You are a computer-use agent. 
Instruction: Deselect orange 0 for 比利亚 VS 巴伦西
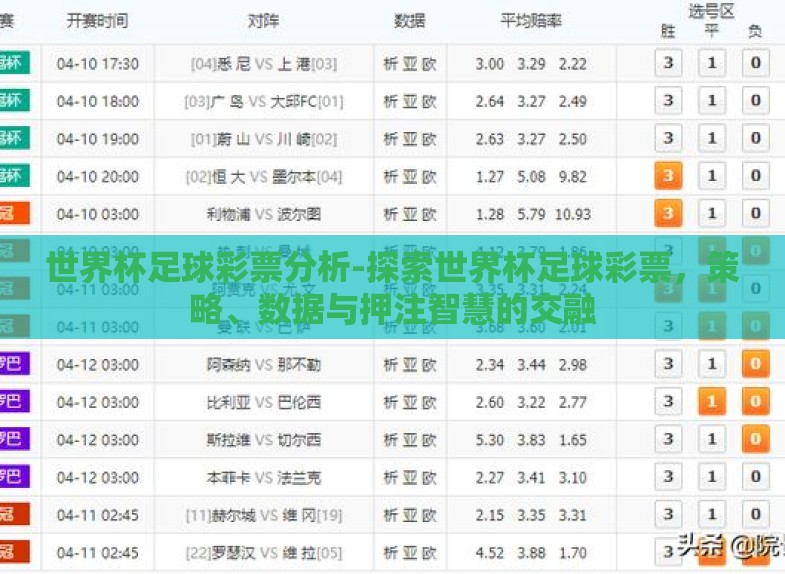click(755, 401)
